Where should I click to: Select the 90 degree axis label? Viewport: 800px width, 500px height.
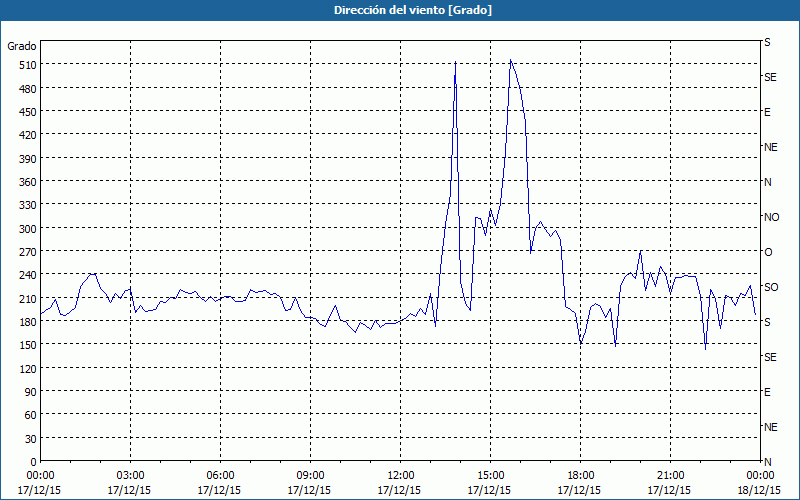(31, 392)
